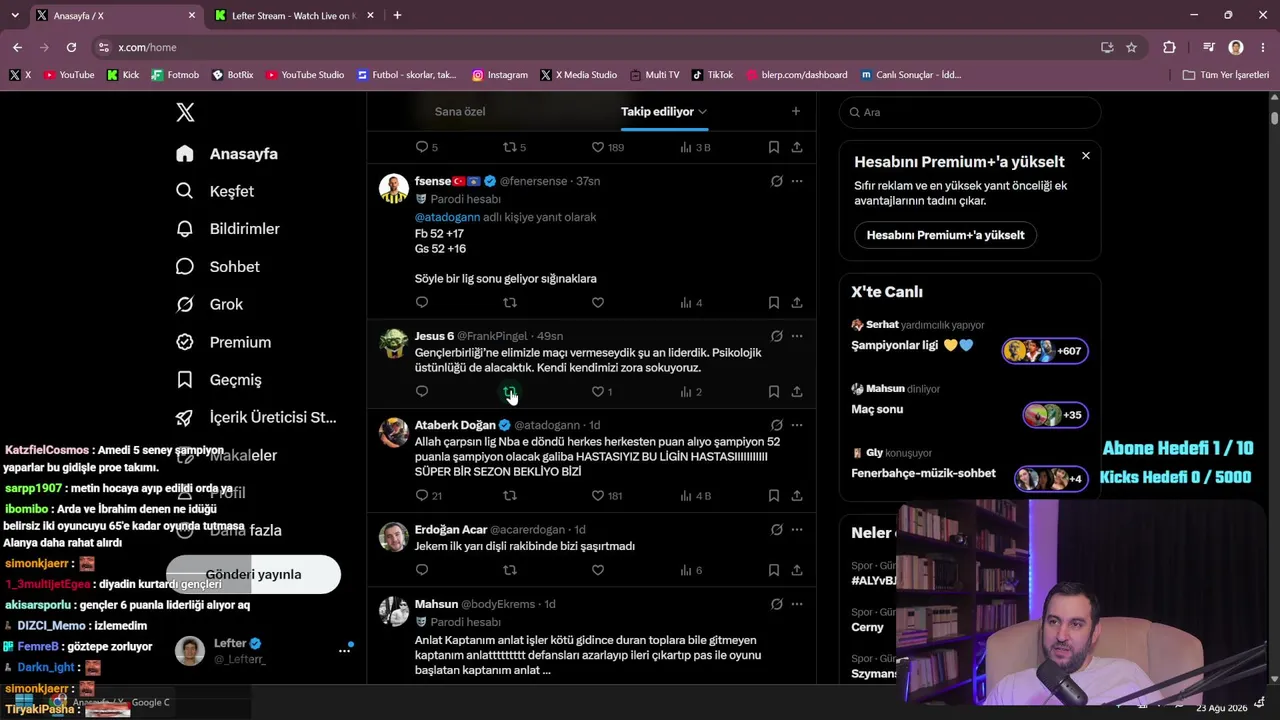This screenshot has height=720, width=1280.
Task: Go to Anasayfa in the X sidebar
Action: pos(227,154)
